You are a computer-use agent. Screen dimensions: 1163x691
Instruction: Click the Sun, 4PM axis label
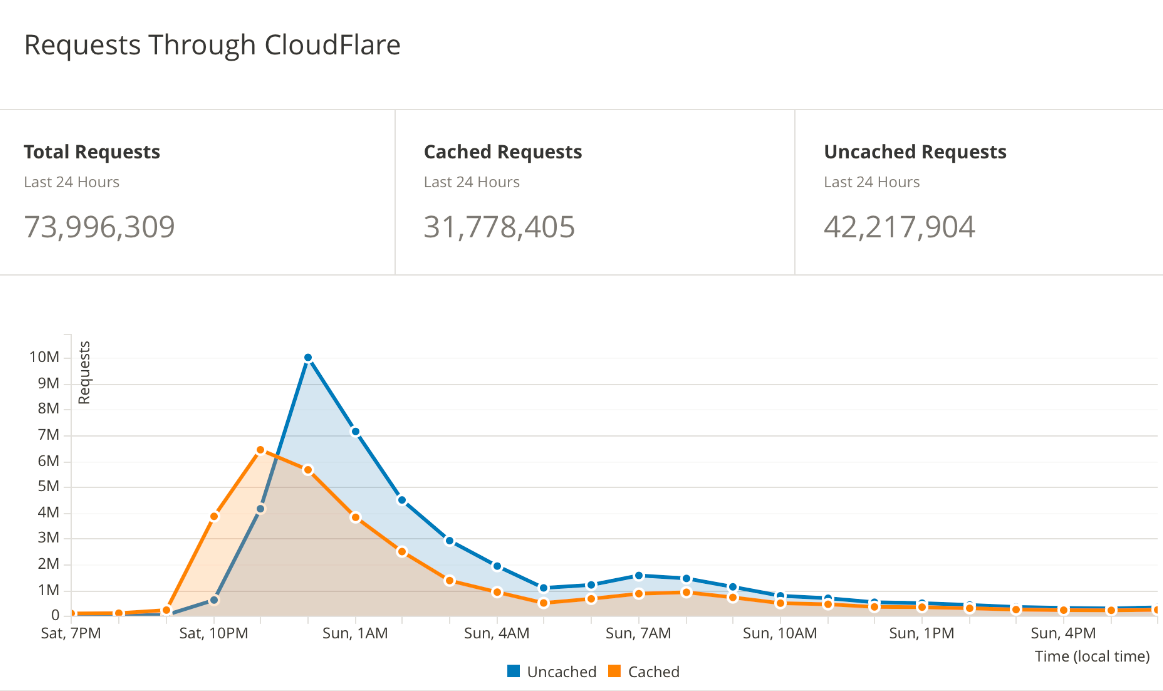tap(1064, 634)
